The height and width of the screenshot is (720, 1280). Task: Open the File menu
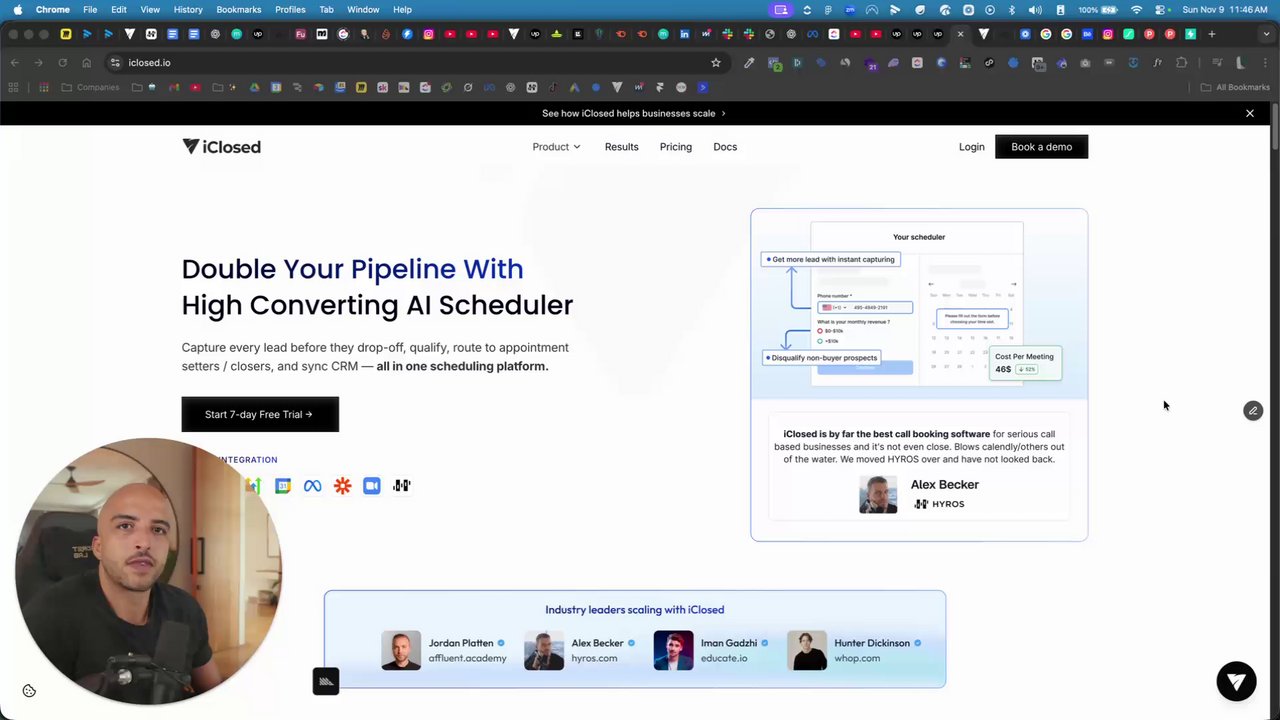(x=90, y=9)
